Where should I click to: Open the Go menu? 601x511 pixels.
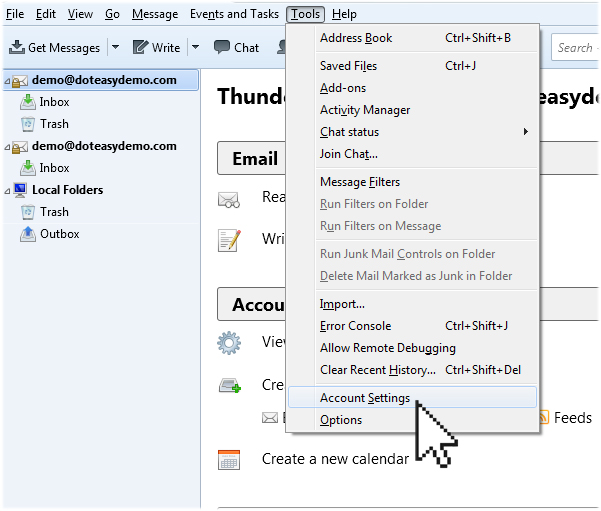112,14
